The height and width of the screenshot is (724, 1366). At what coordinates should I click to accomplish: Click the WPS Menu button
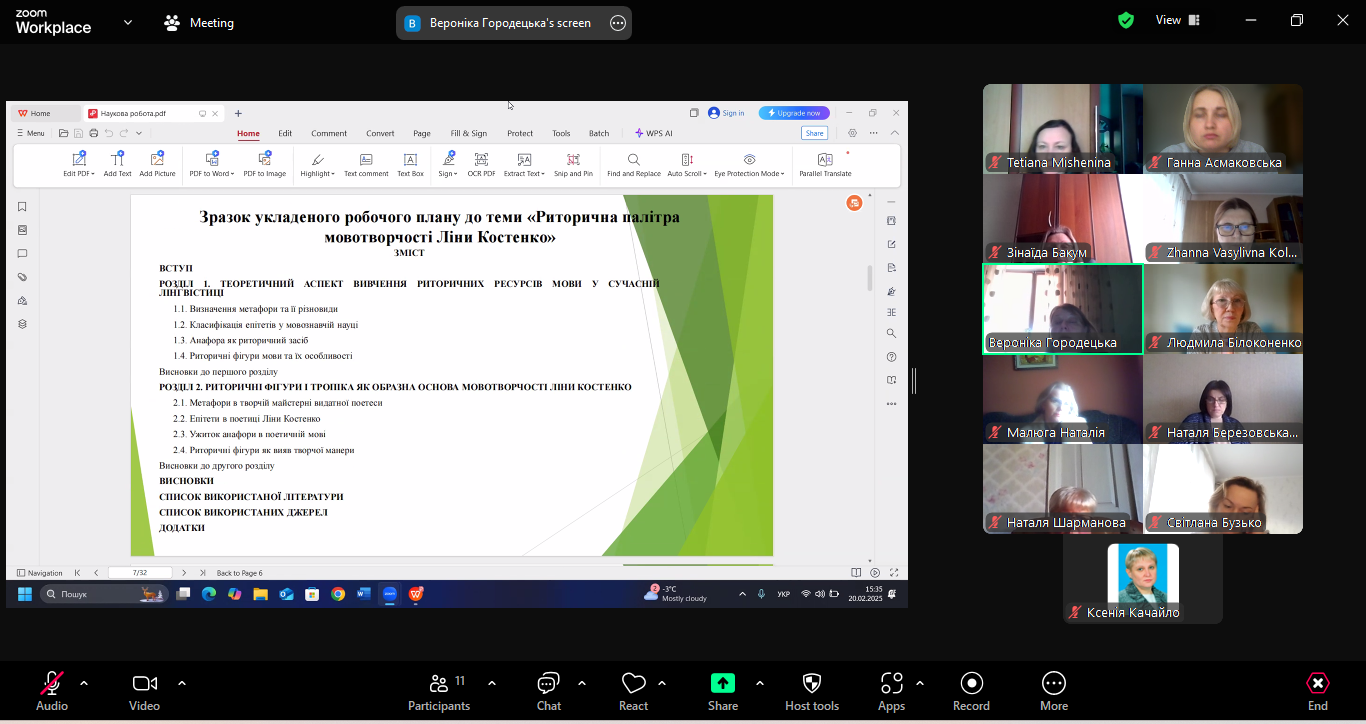(x=30, y=133)
